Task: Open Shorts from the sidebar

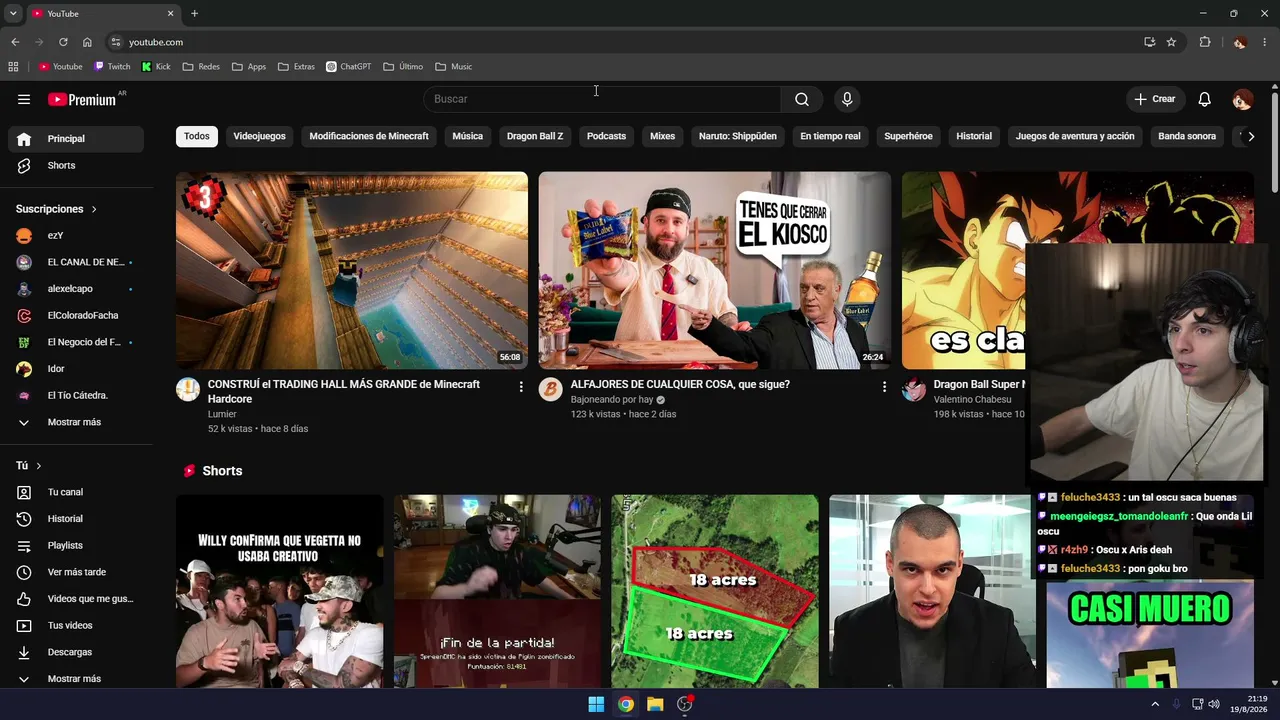Action: 76,166
